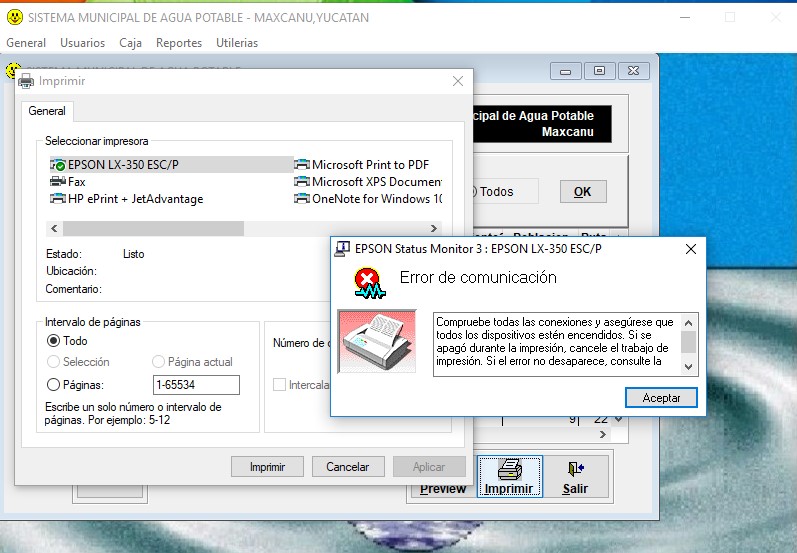The image size is (797, 553).
Task: Select the Todos radio option behind dialog
Action: [492, 192]
